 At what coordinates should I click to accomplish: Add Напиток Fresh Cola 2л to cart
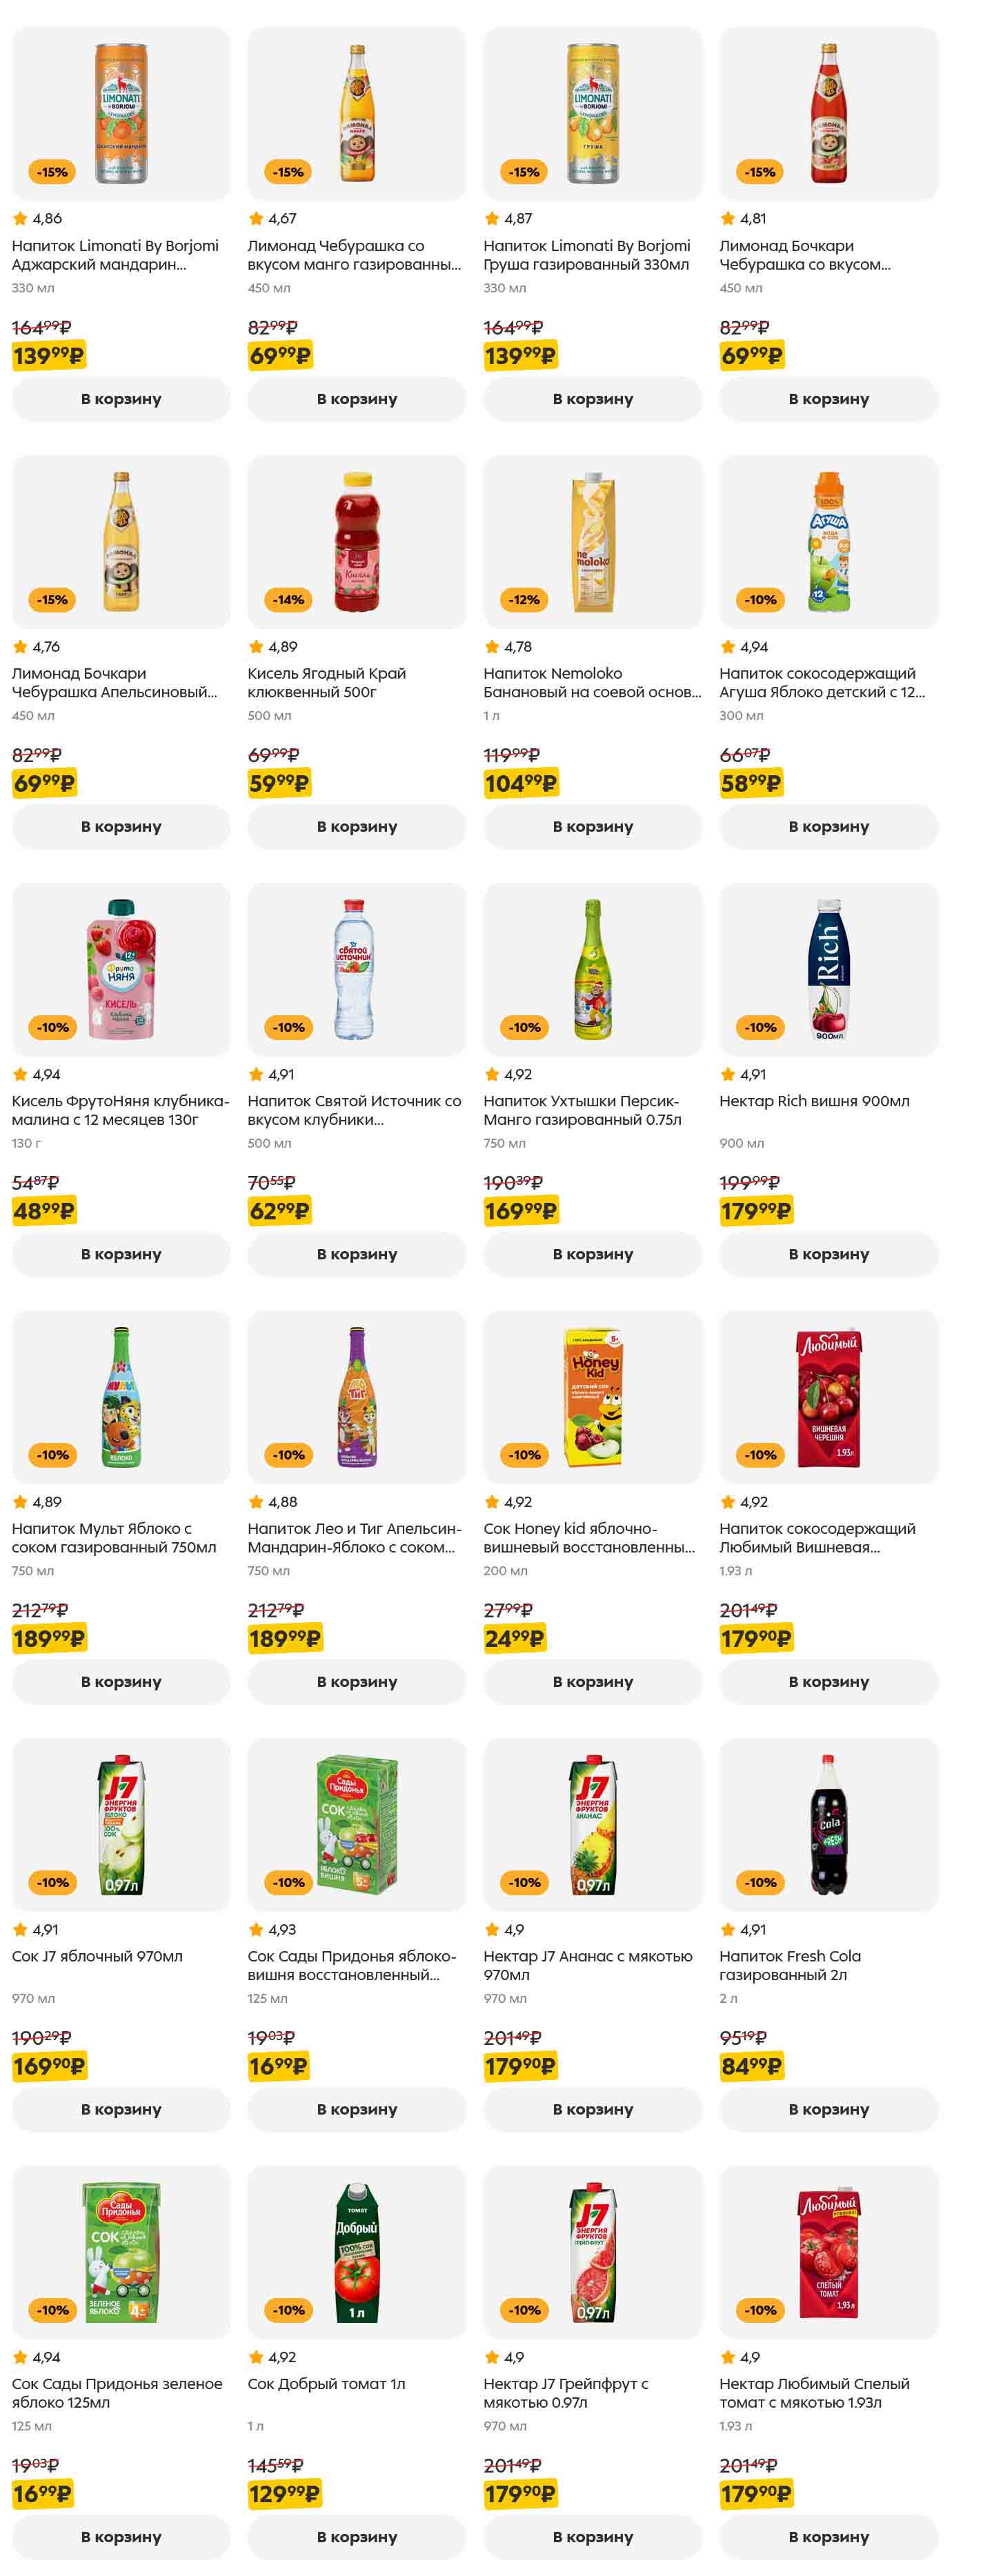coord(828,2109)
